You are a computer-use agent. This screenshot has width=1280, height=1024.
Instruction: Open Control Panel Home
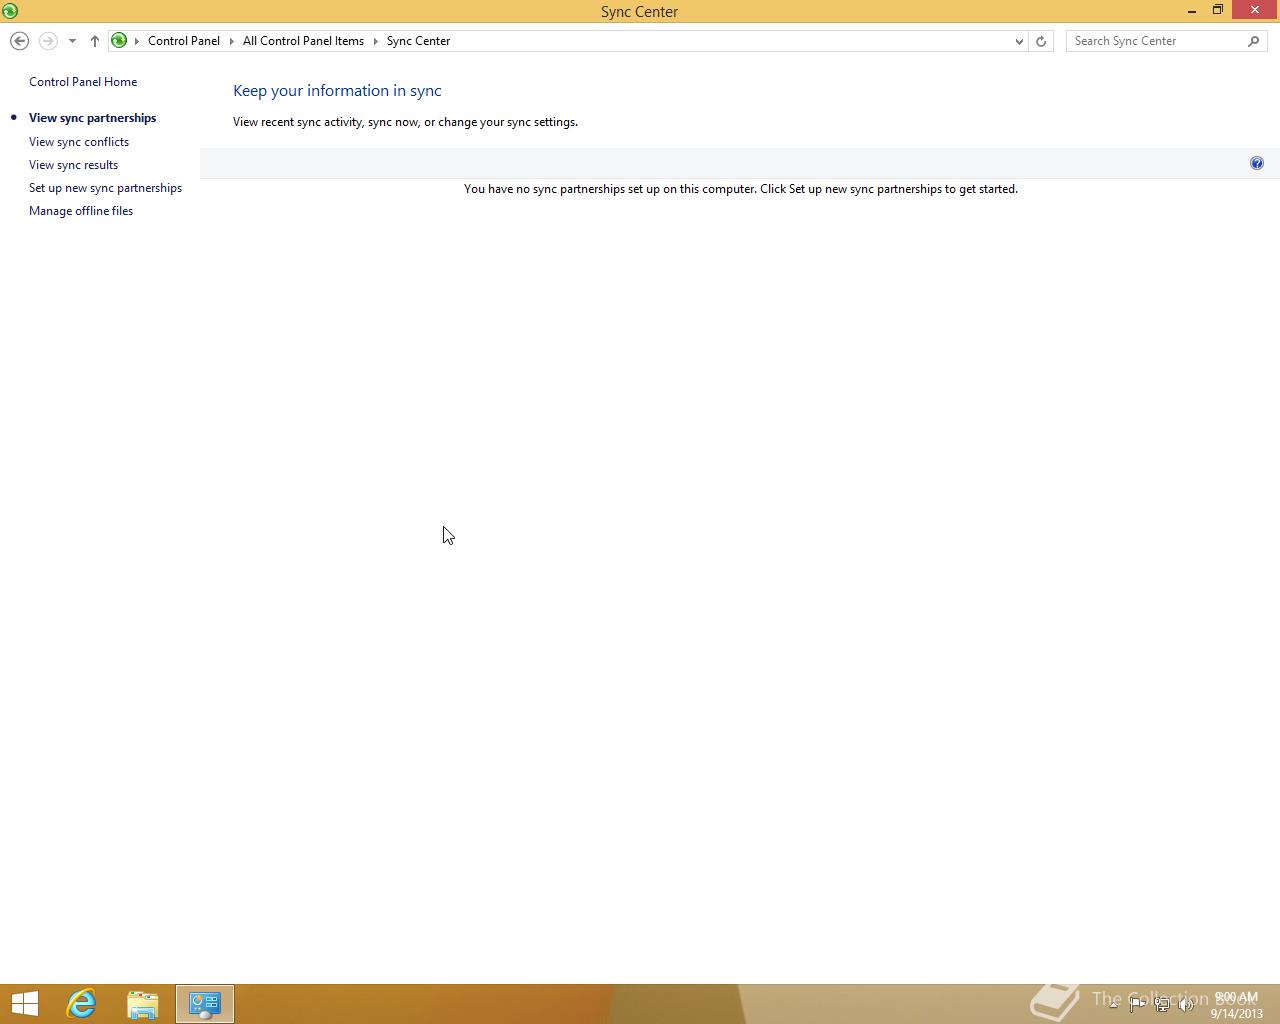click(x=83, y=82)
